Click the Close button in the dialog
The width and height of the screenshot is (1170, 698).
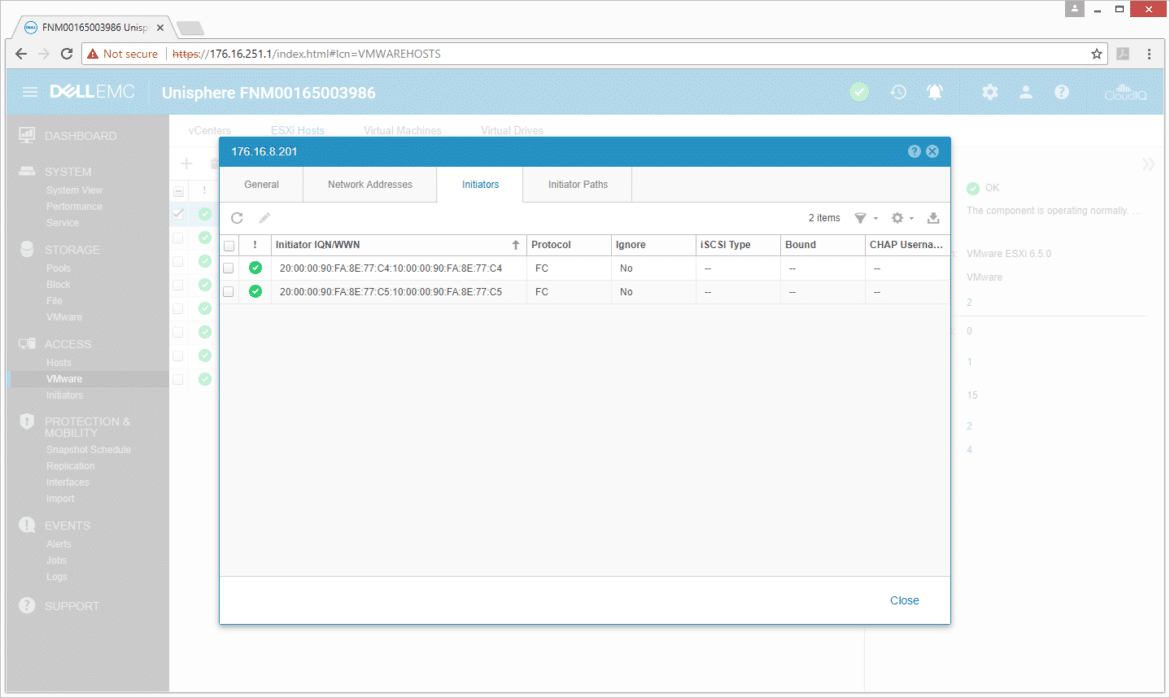click(904, 600)
